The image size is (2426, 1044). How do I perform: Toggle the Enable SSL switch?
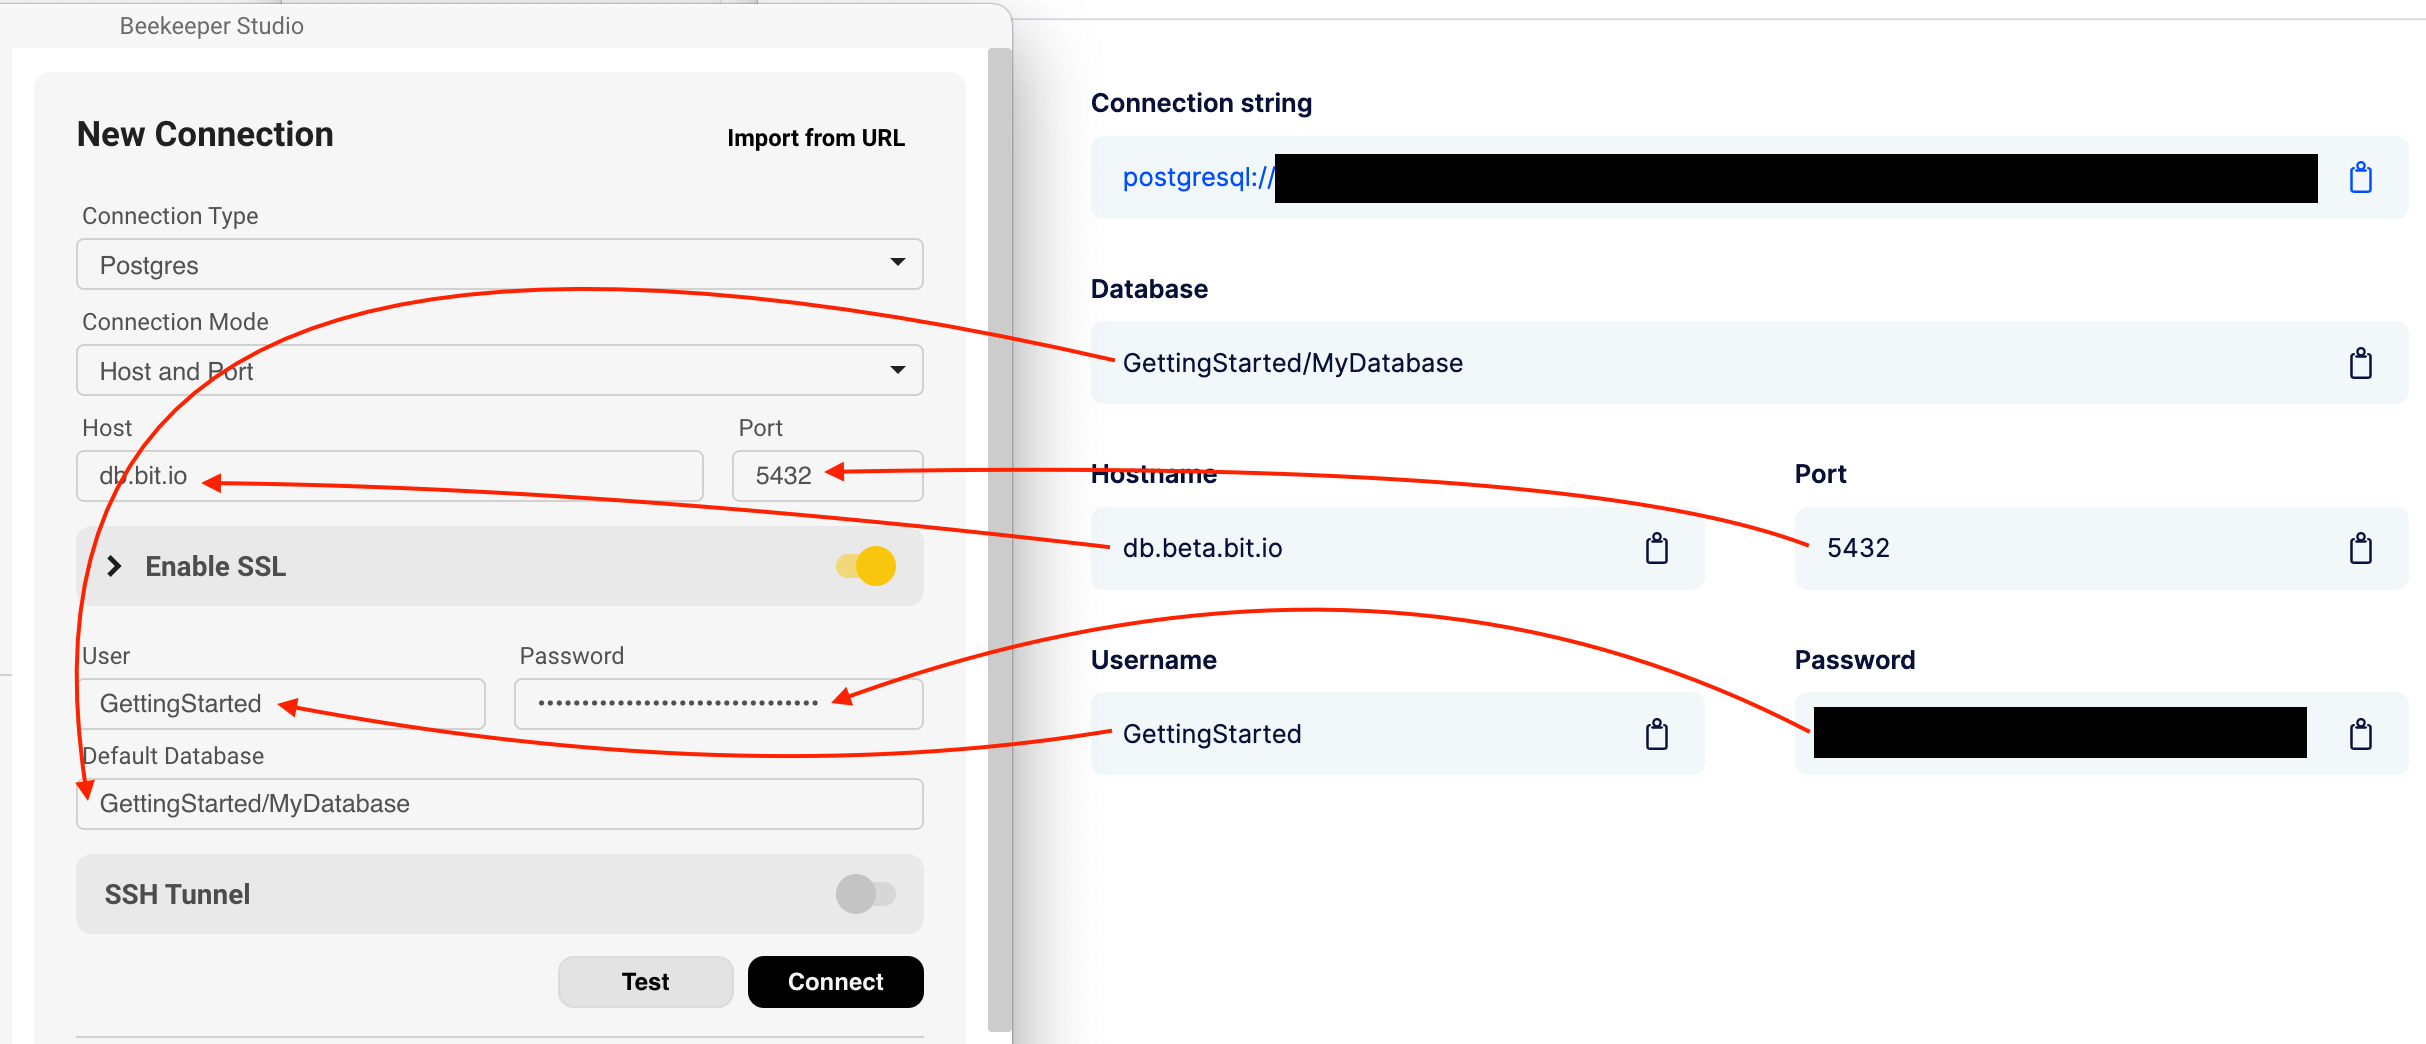pyautogui.click(x=866, y=566)
